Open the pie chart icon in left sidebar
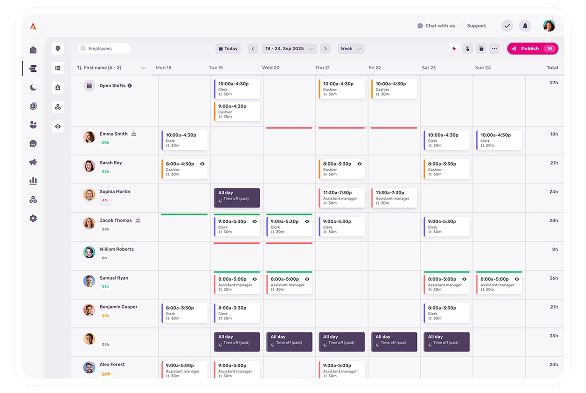586x393 pixels. coord(33,106)
